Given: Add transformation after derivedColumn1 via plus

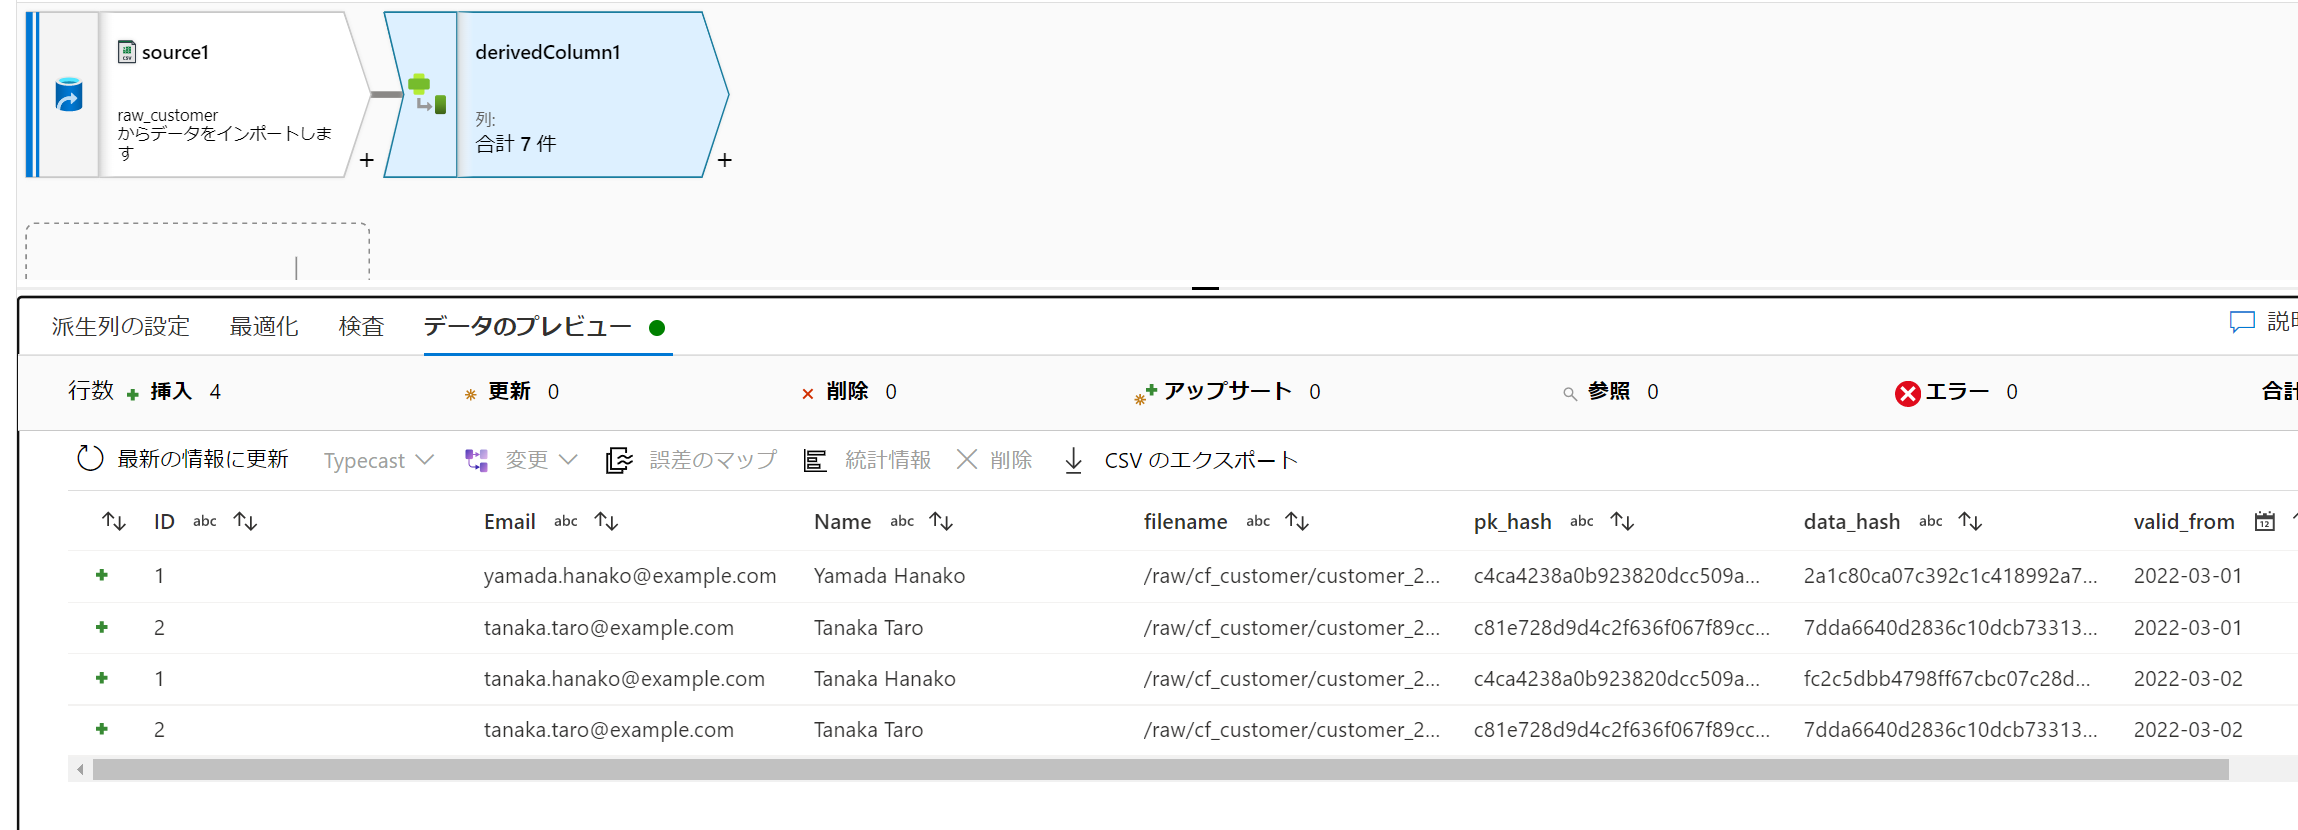Looking at the screenshot, I should (725, 160).
